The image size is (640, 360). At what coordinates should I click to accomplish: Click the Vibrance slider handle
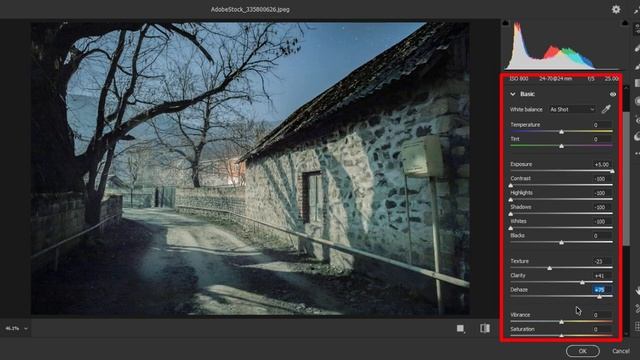(x=562, y=322)
